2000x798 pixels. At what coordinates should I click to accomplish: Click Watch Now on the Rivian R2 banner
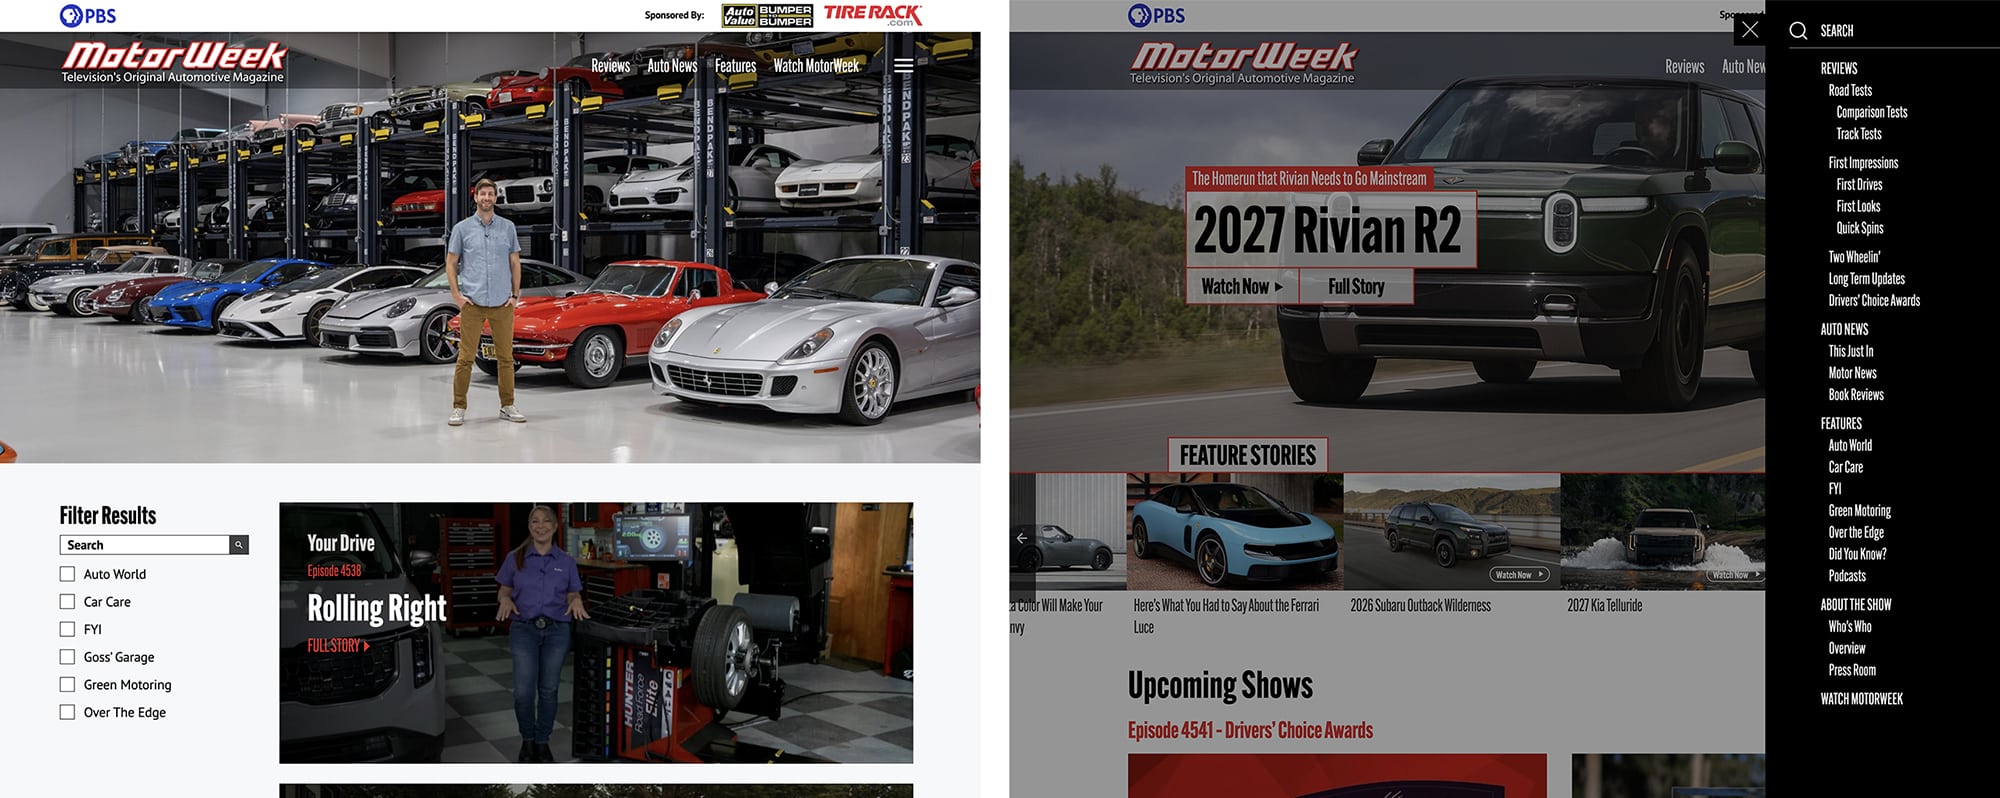pyautogui.click(x=1242, y=287)
